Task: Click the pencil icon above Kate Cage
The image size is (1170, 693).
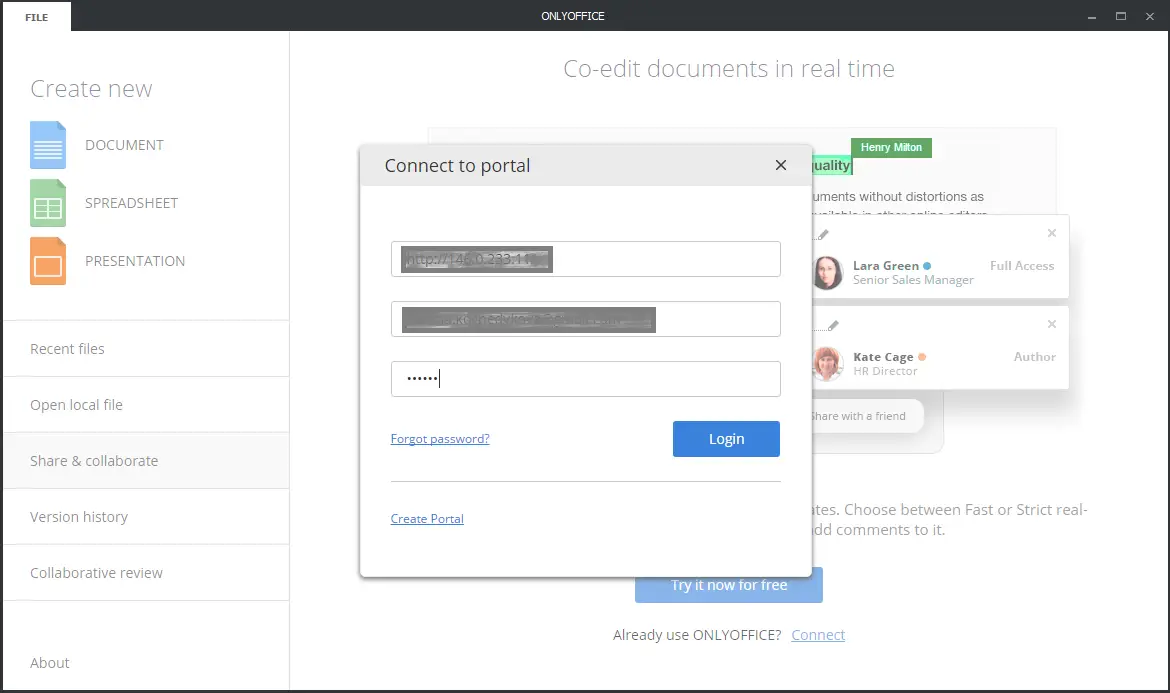Action: click(x=833, y=325)
